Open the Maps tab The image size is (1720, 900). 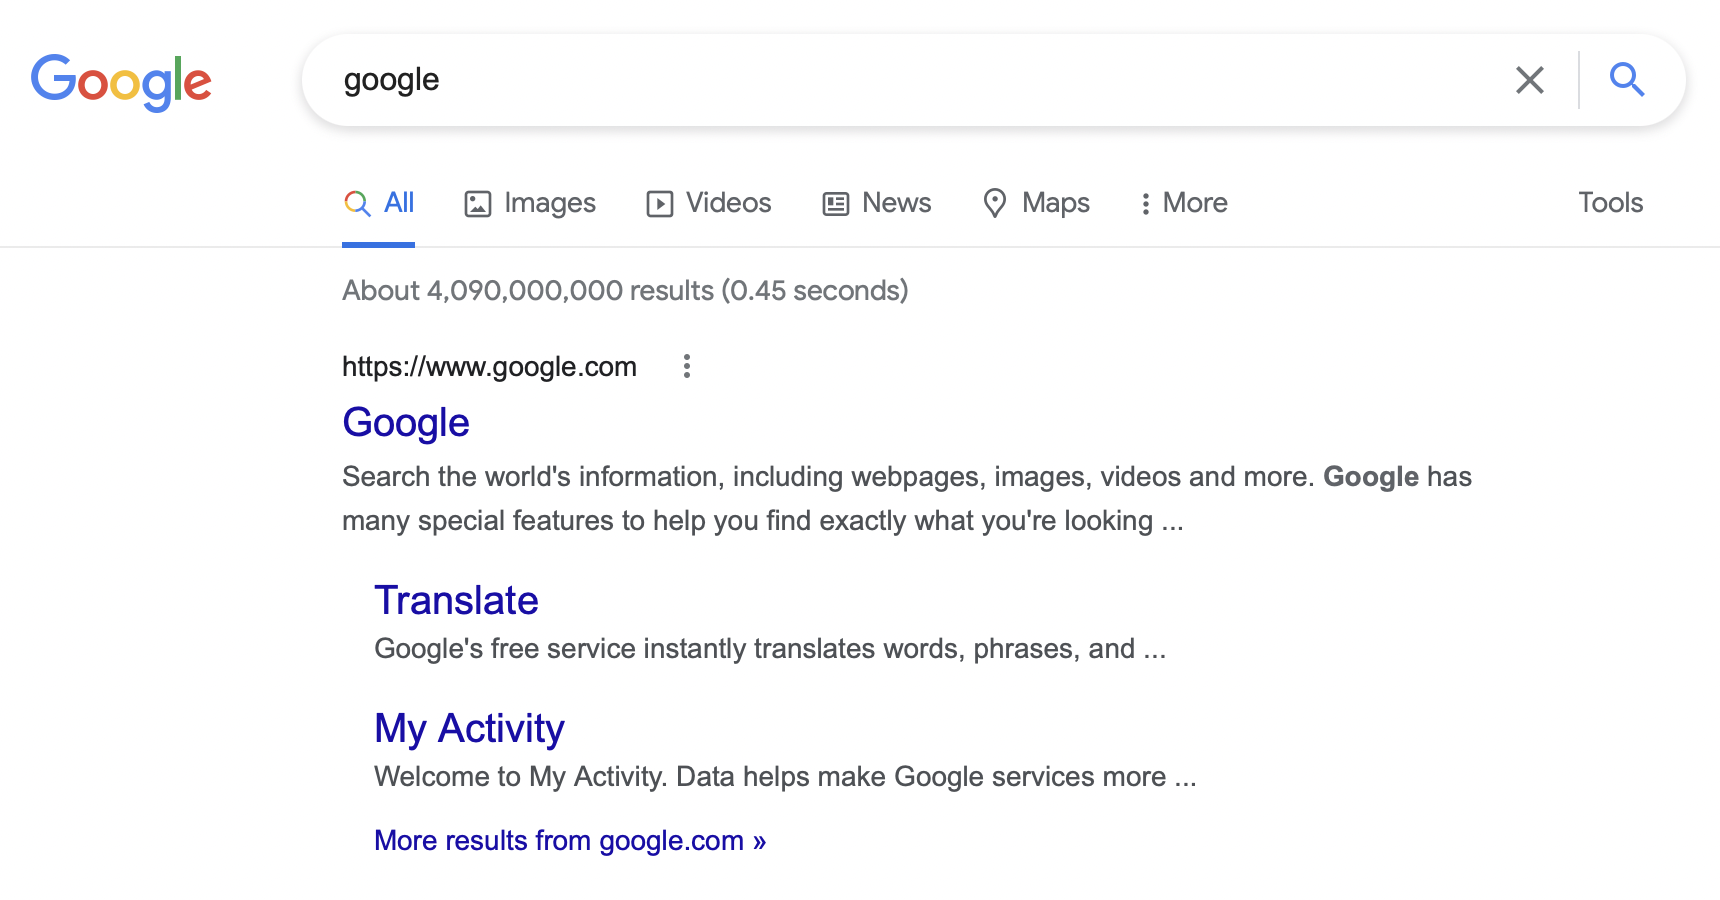coord(1036,203)
